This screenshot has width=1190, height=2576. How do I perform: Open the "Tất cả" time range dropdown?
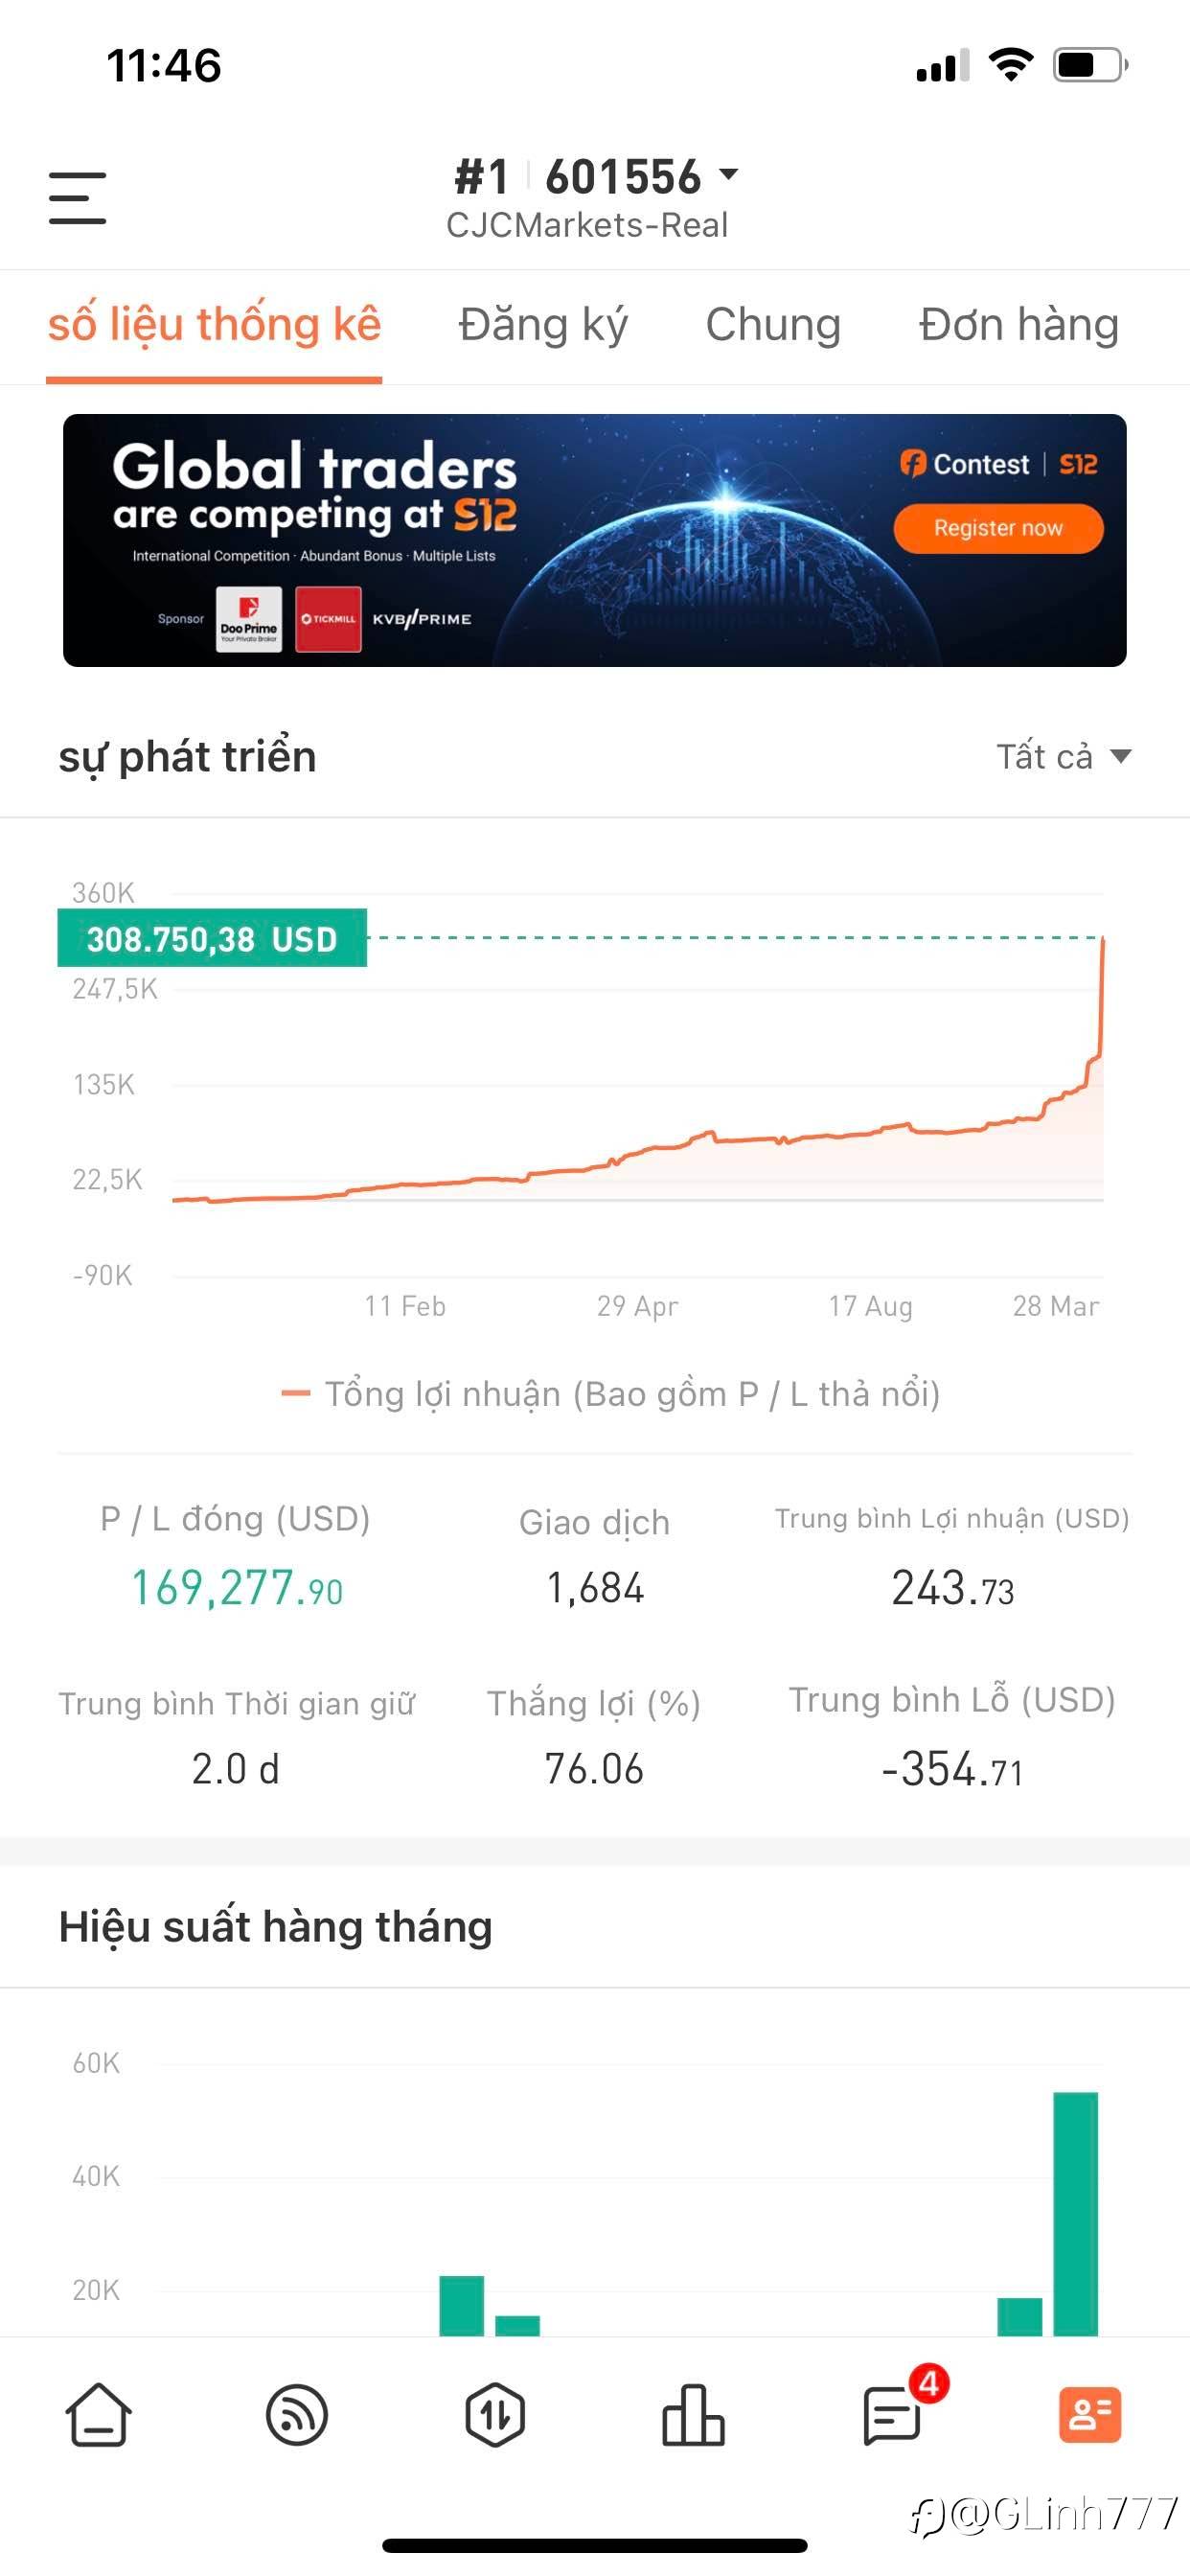point(1063,756)
